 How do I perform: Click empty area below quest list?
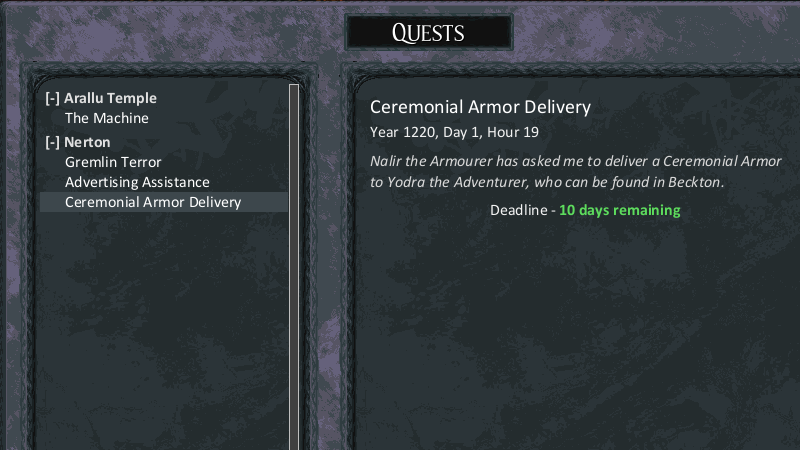(163, 332)
